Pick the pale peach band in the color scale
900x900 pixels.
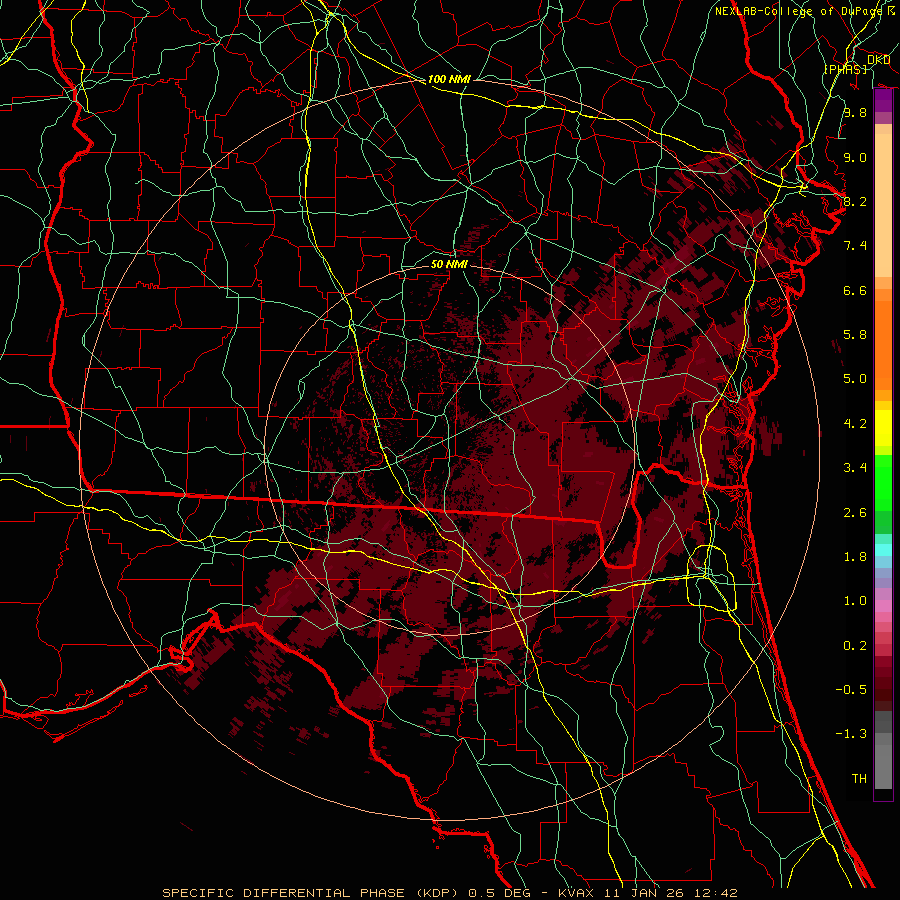point(883,205)
